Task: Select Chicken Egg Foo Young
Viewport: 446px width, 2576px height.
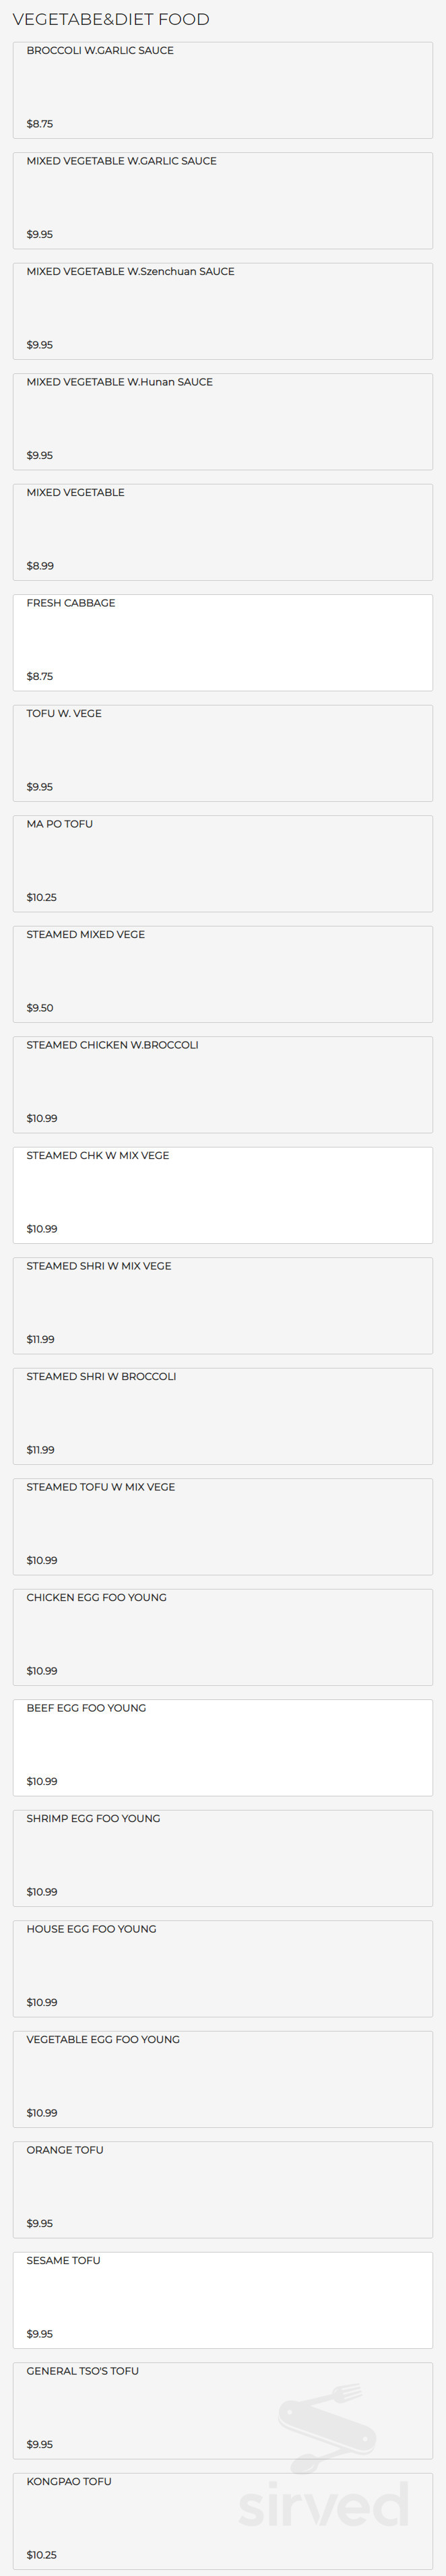Action: point(222,1637)
